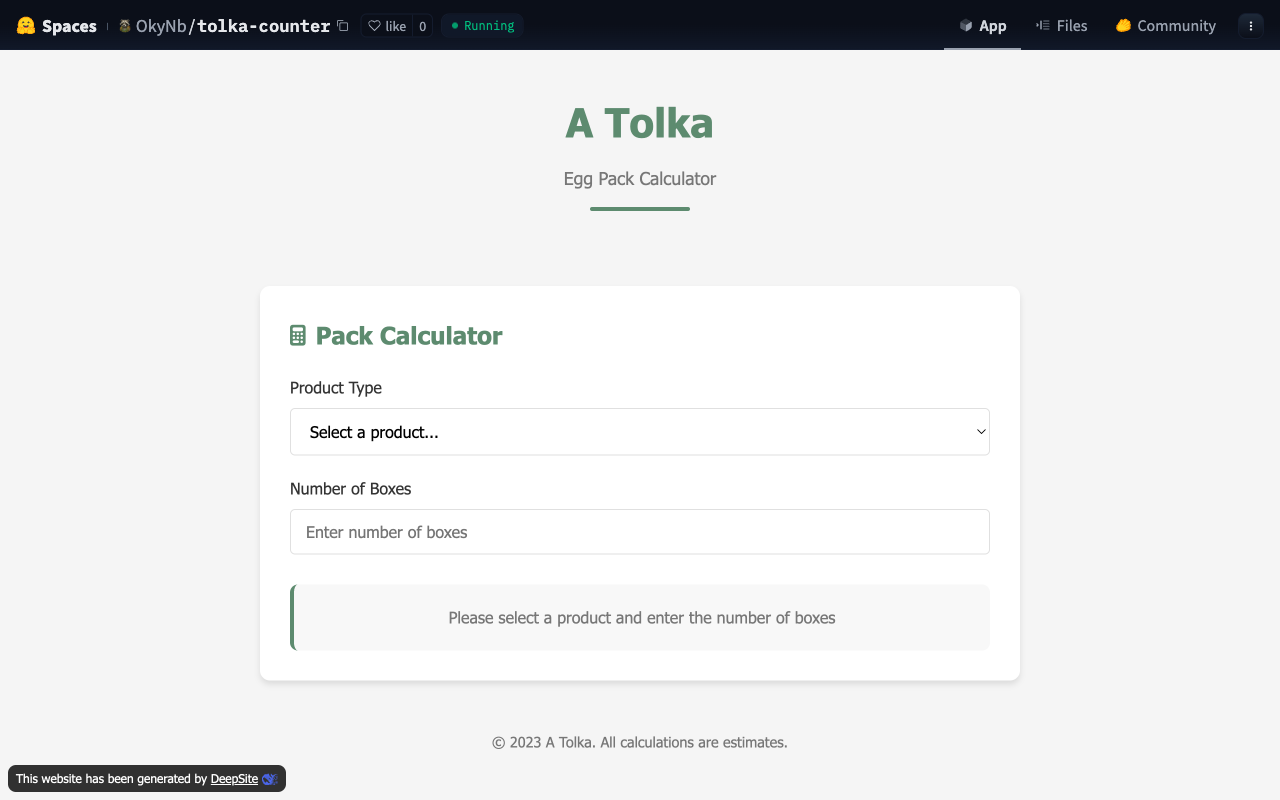
Task: Click the DeepSite badge logo icon
Action: [x=269, y=779]
